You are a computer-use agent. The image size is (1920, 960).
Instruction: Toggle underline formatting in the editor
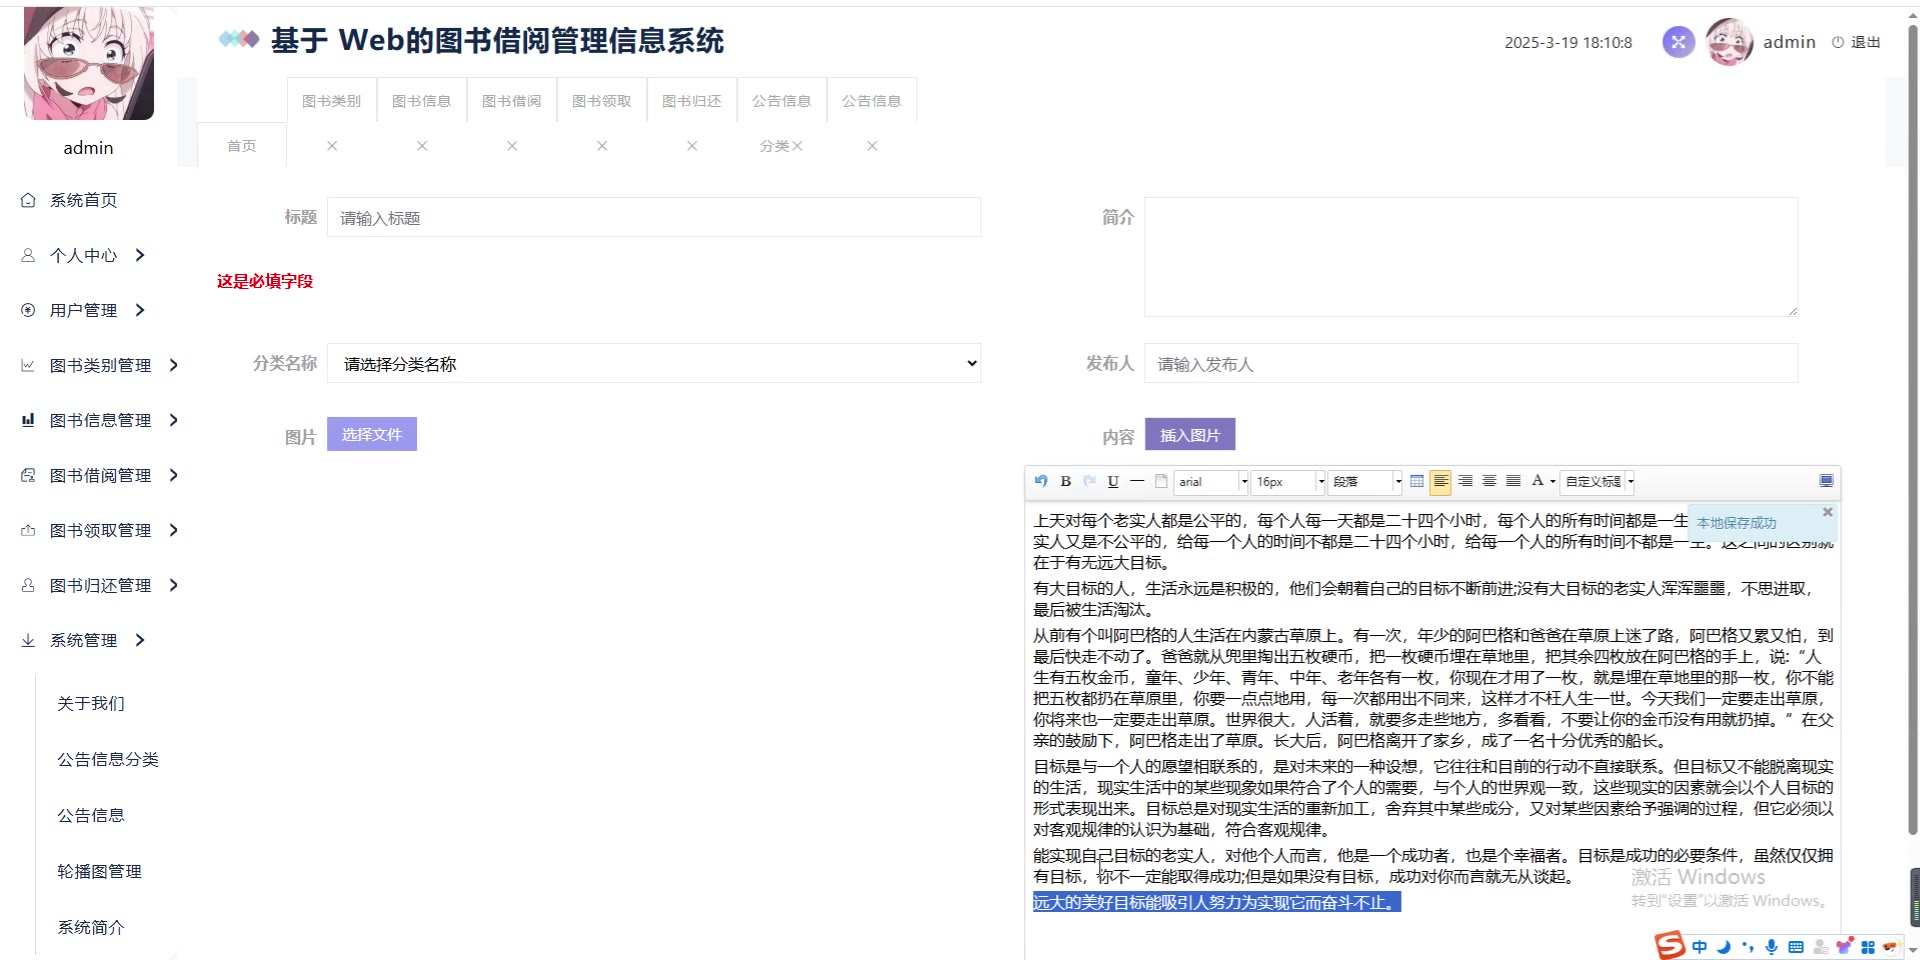1113,481
